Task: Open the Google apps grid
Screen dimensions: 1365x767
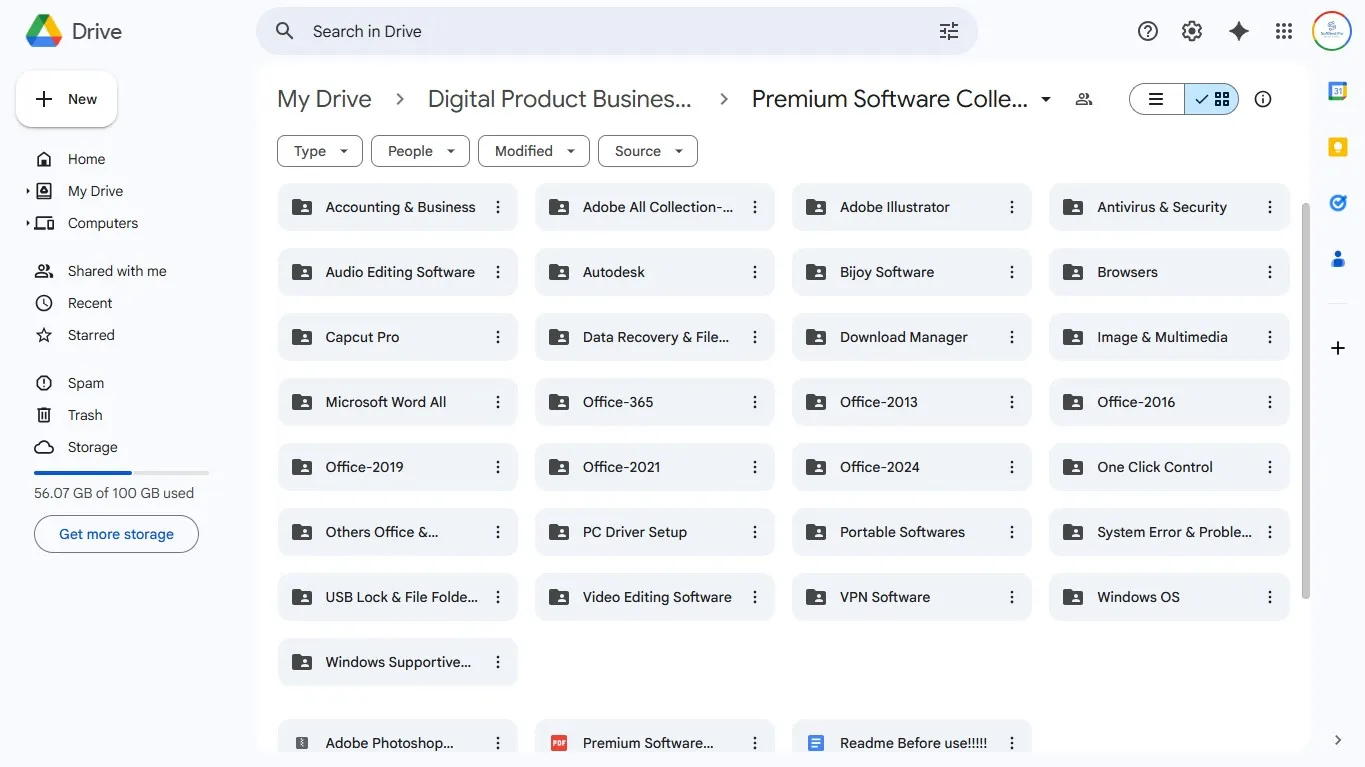Action: (x=1283, y=31)
